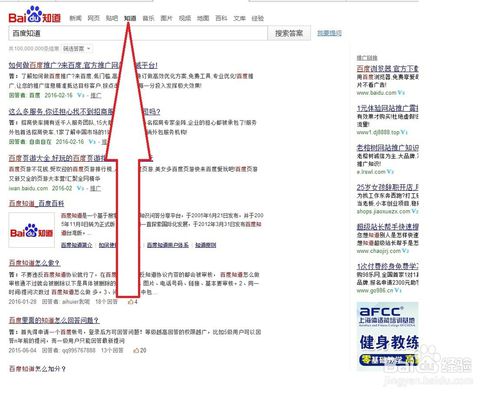Viewport: 500px width, 398px height.
Task: Click V verification icon beside 2016-02-16 百度
Action: pyautogui.click(x=81, y=95)
